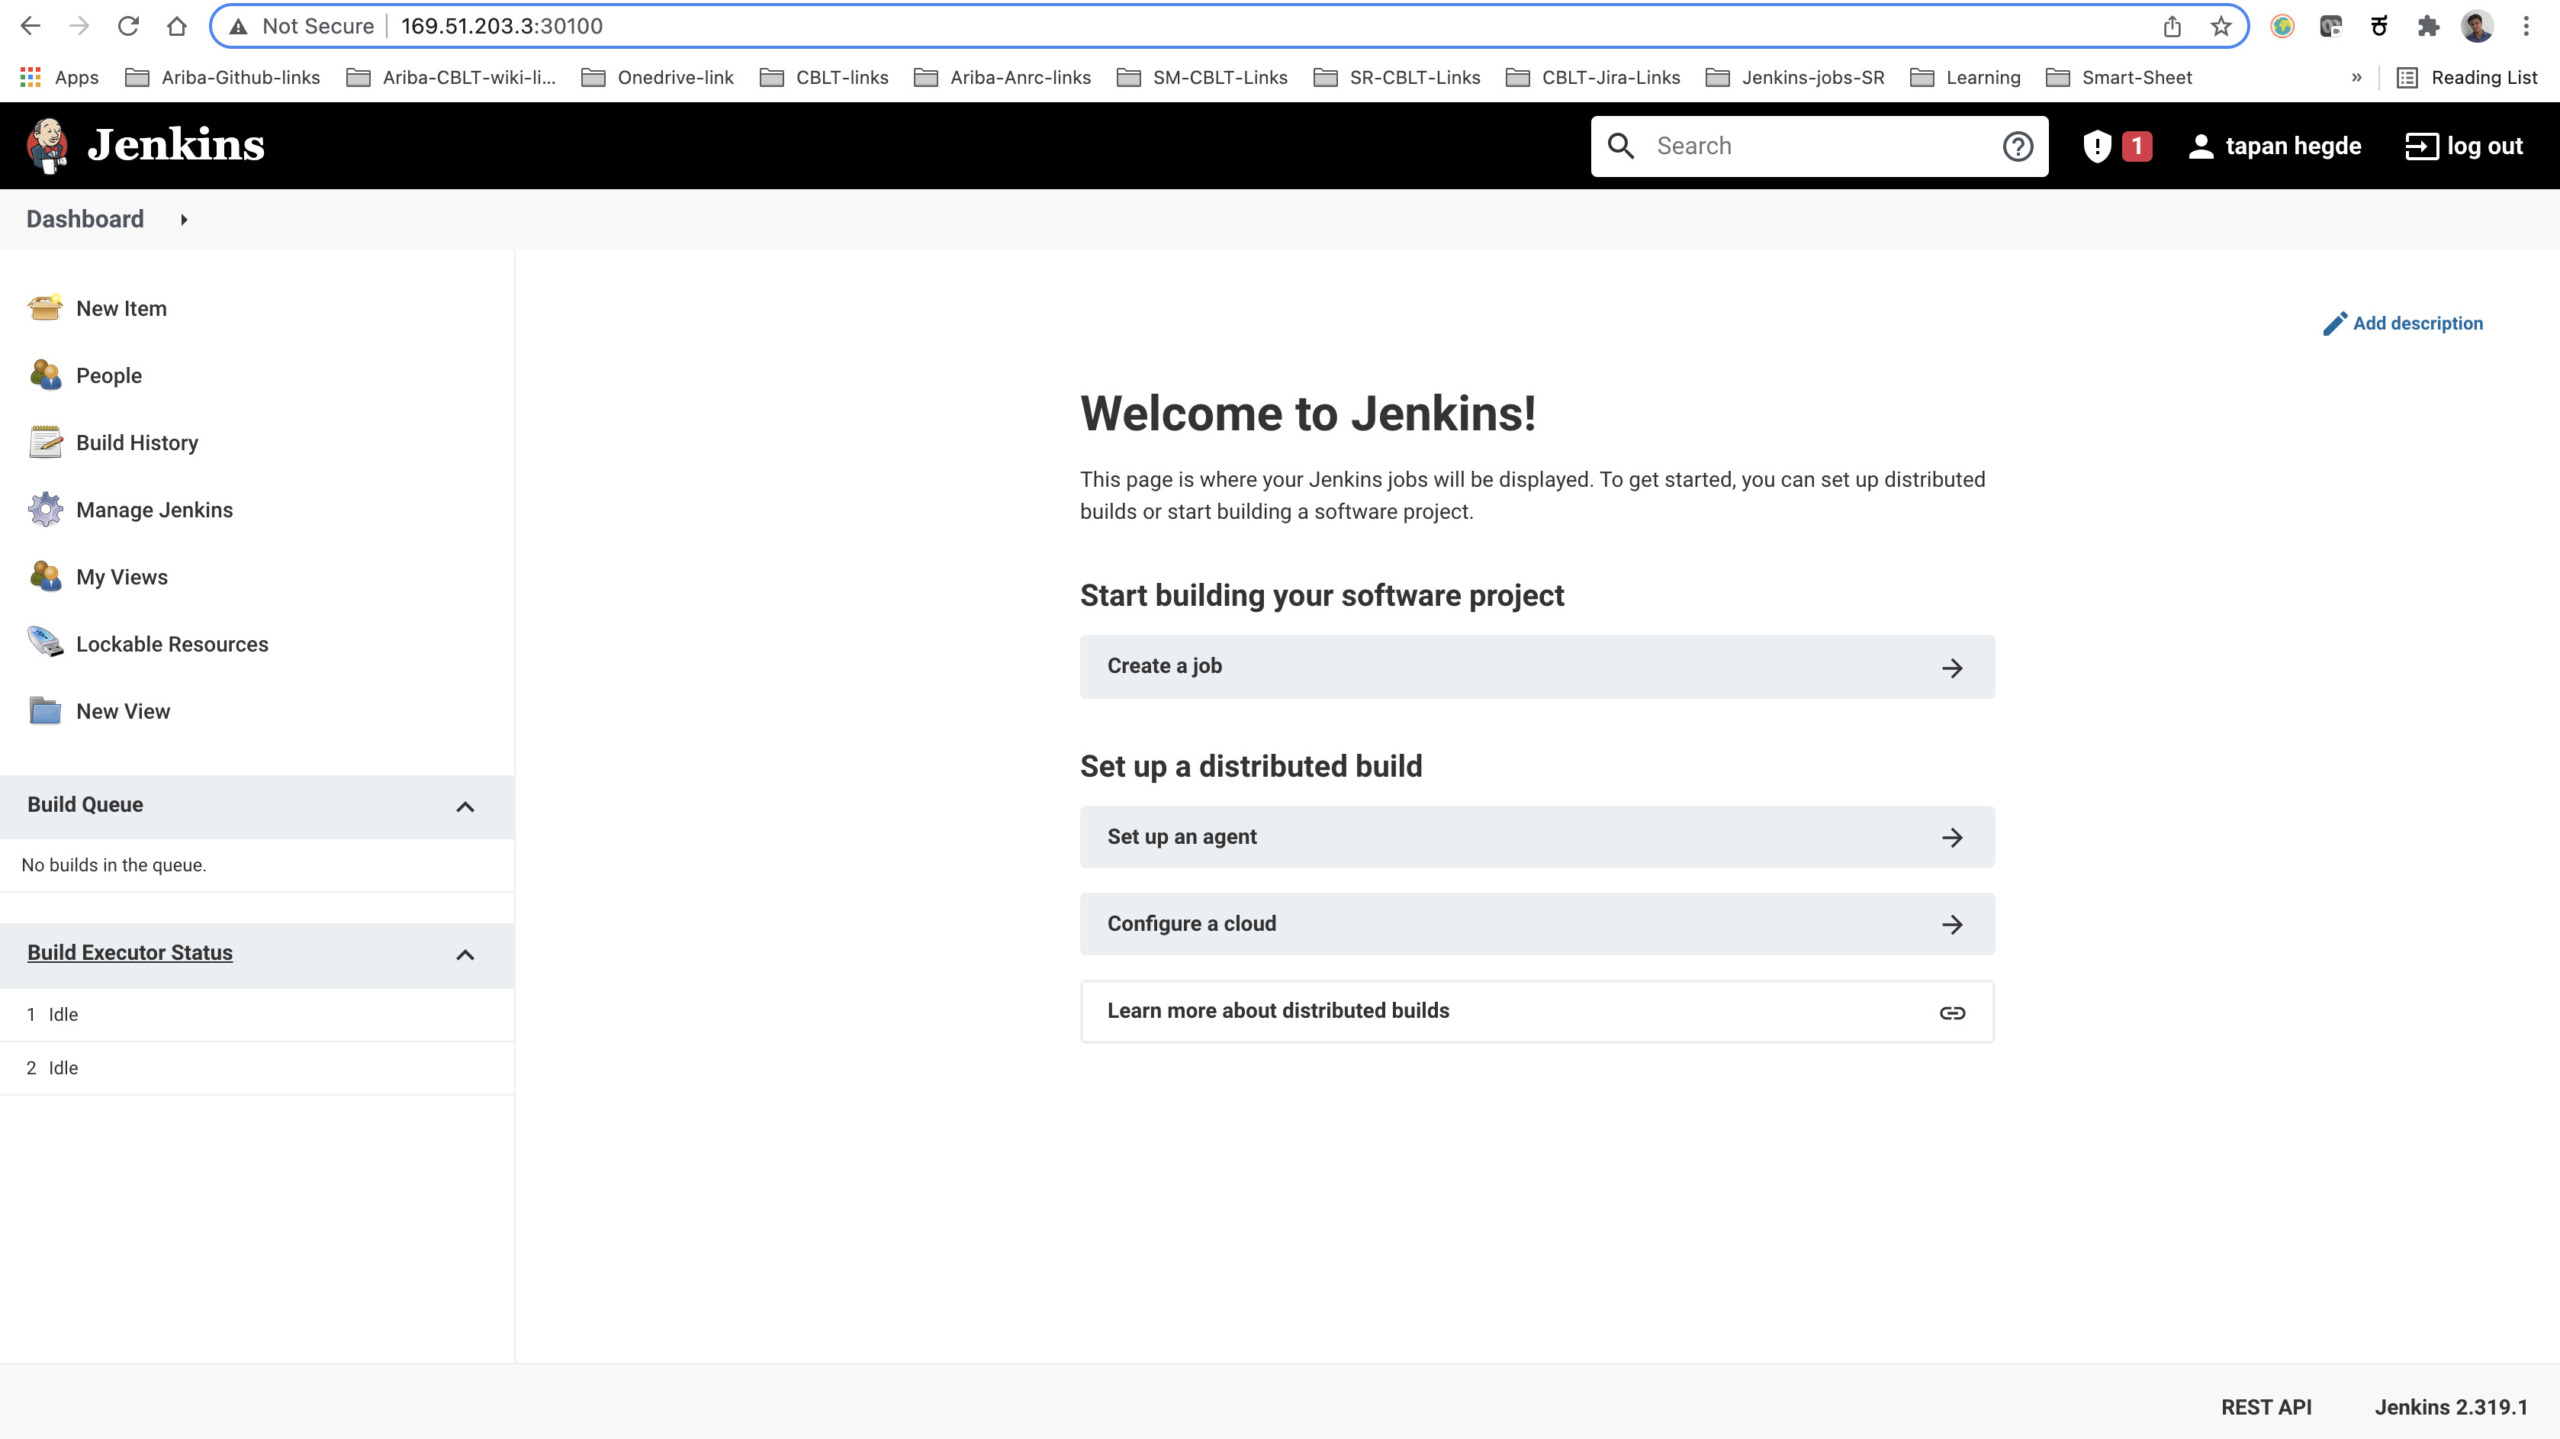
Task: Open Build History notepad icon
Action: click(45, 442)
